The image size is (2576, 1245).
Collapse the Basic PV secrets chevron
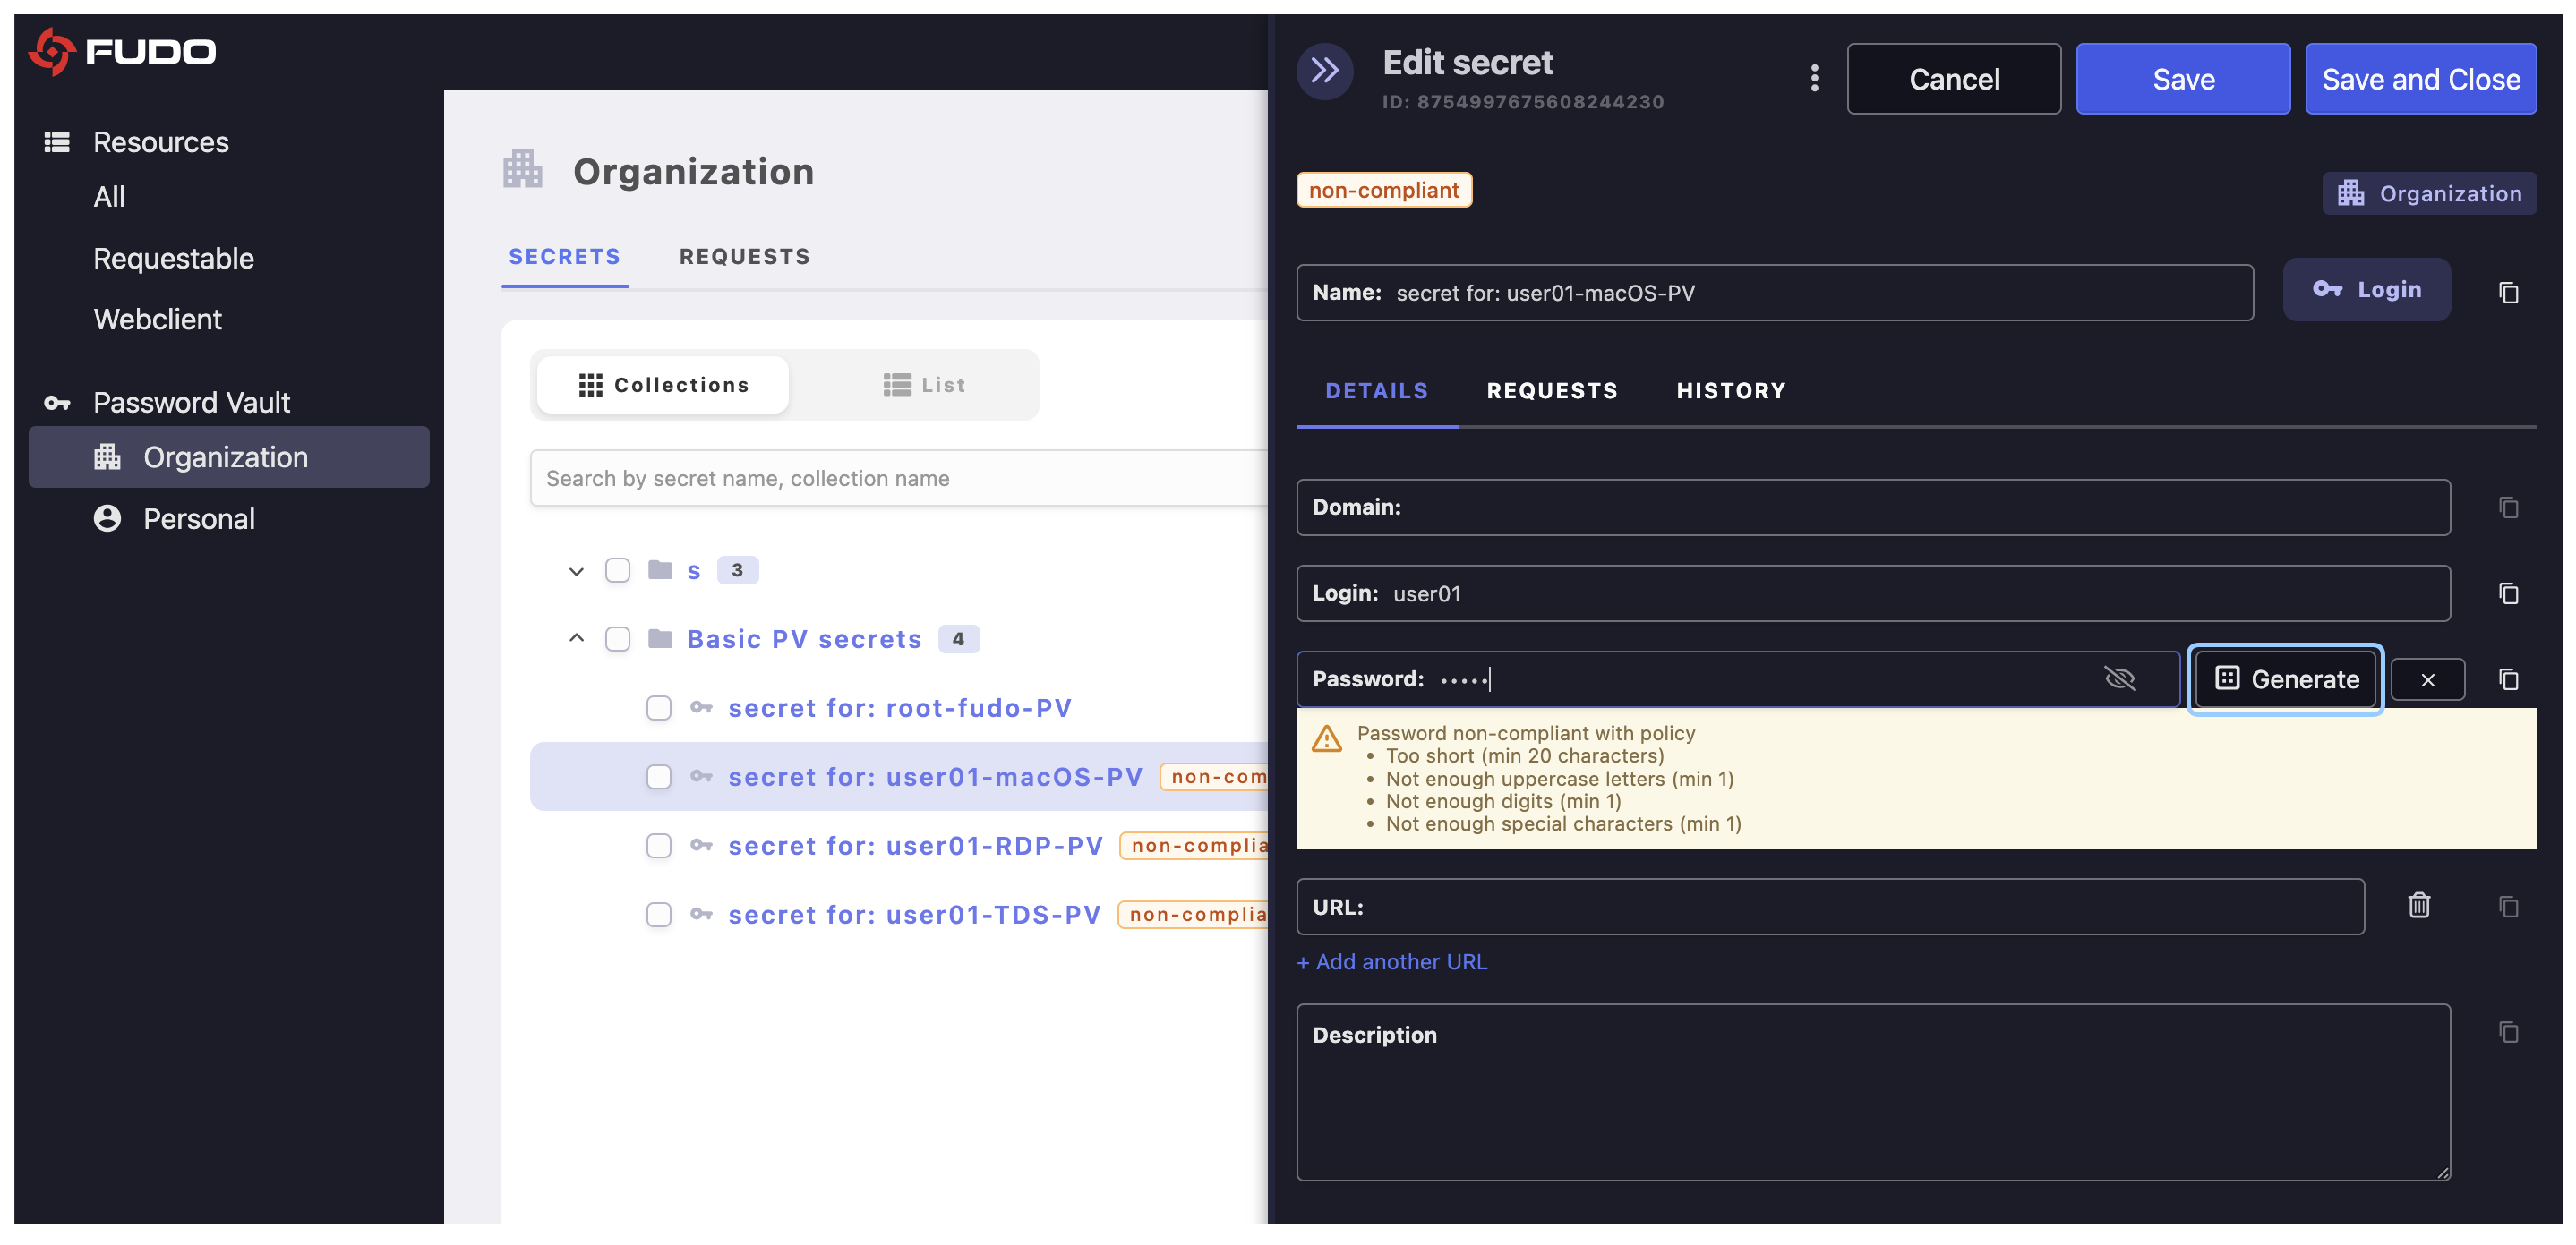(x=576, y=639)
